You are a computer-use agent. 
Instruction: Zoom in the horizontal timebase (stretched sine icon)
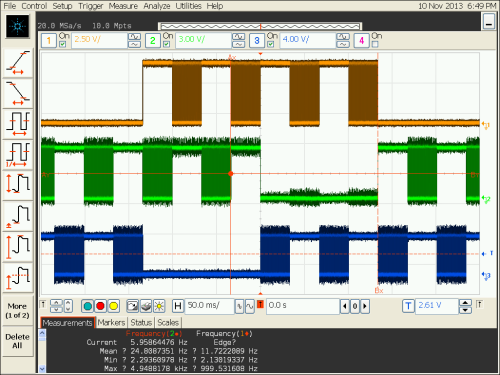click(250, 306)
